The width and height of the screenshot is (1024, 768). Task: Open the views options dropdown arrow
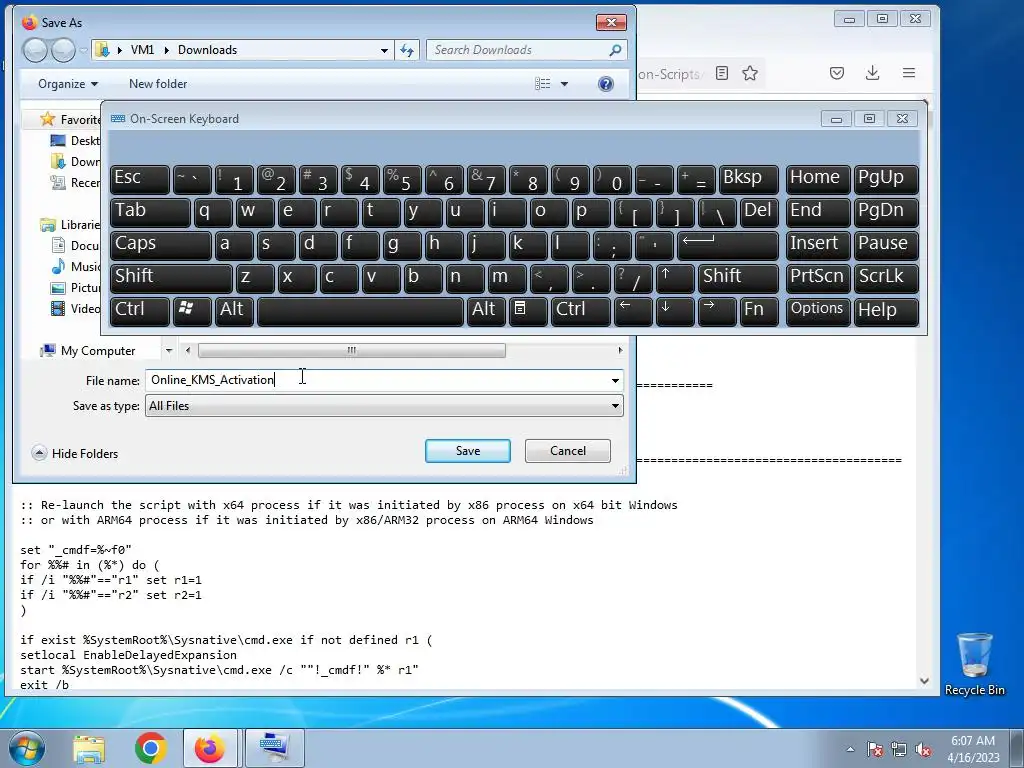[564, 84]
